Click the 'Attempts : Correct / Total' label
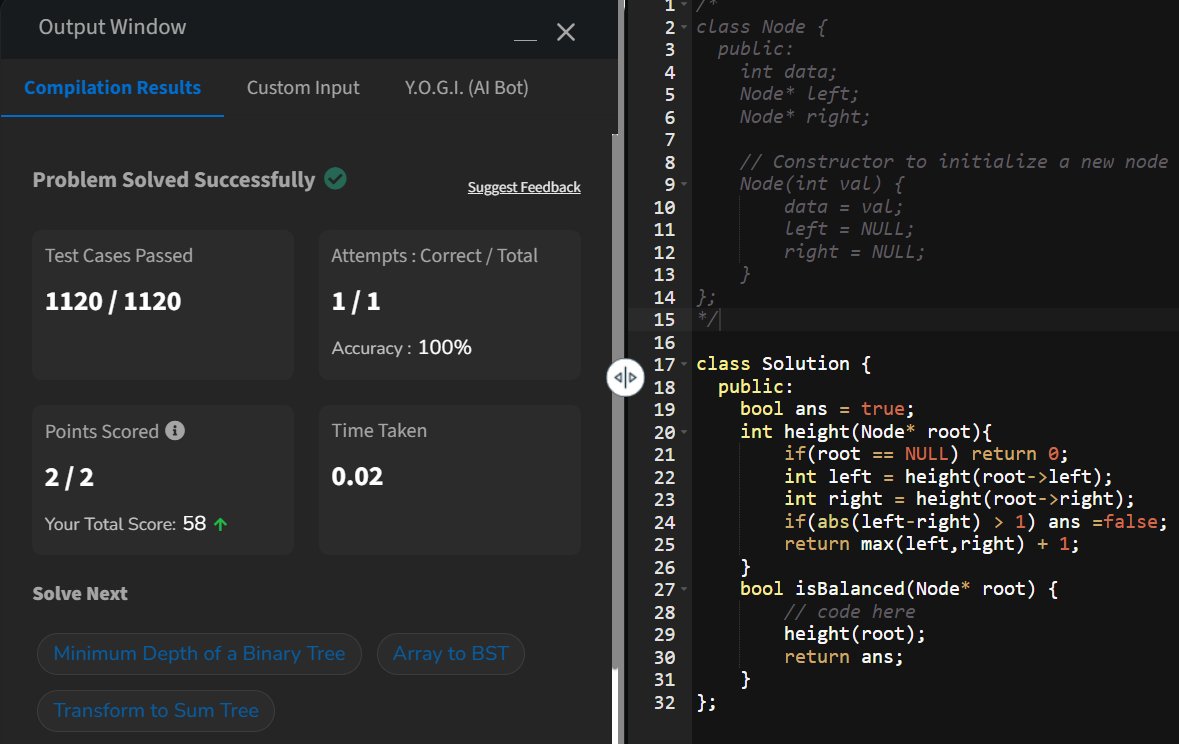Viewport: 1179px width, 744px height. 435,256
